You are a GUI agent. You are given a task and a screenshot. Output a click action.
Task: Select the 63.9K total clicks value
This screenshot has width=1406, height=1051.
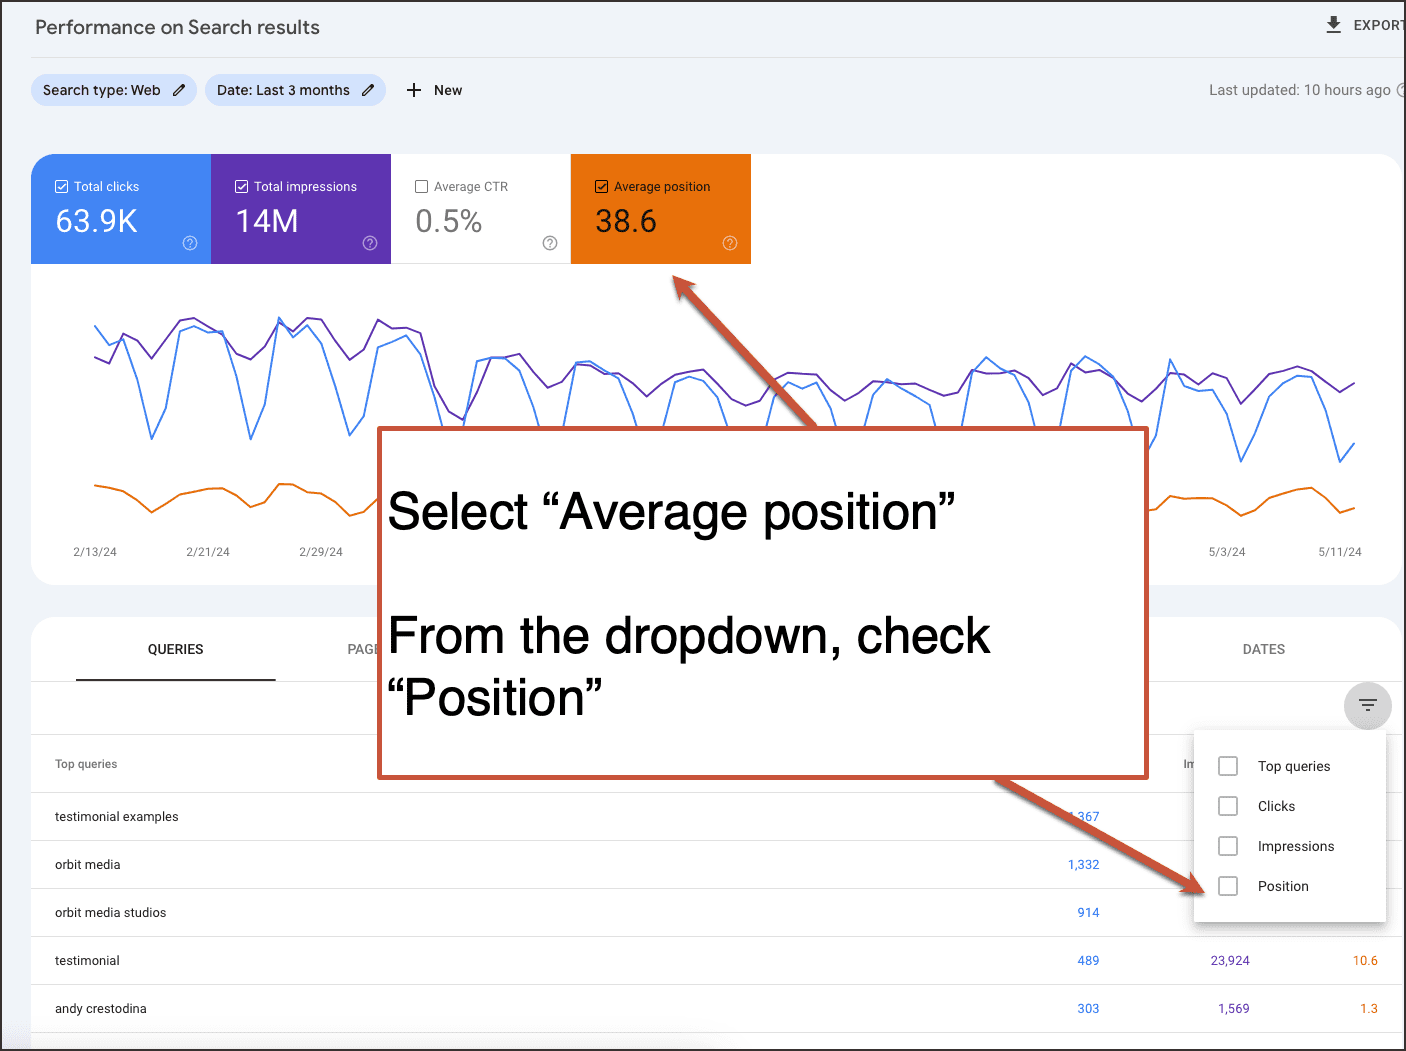coord(96,221)
